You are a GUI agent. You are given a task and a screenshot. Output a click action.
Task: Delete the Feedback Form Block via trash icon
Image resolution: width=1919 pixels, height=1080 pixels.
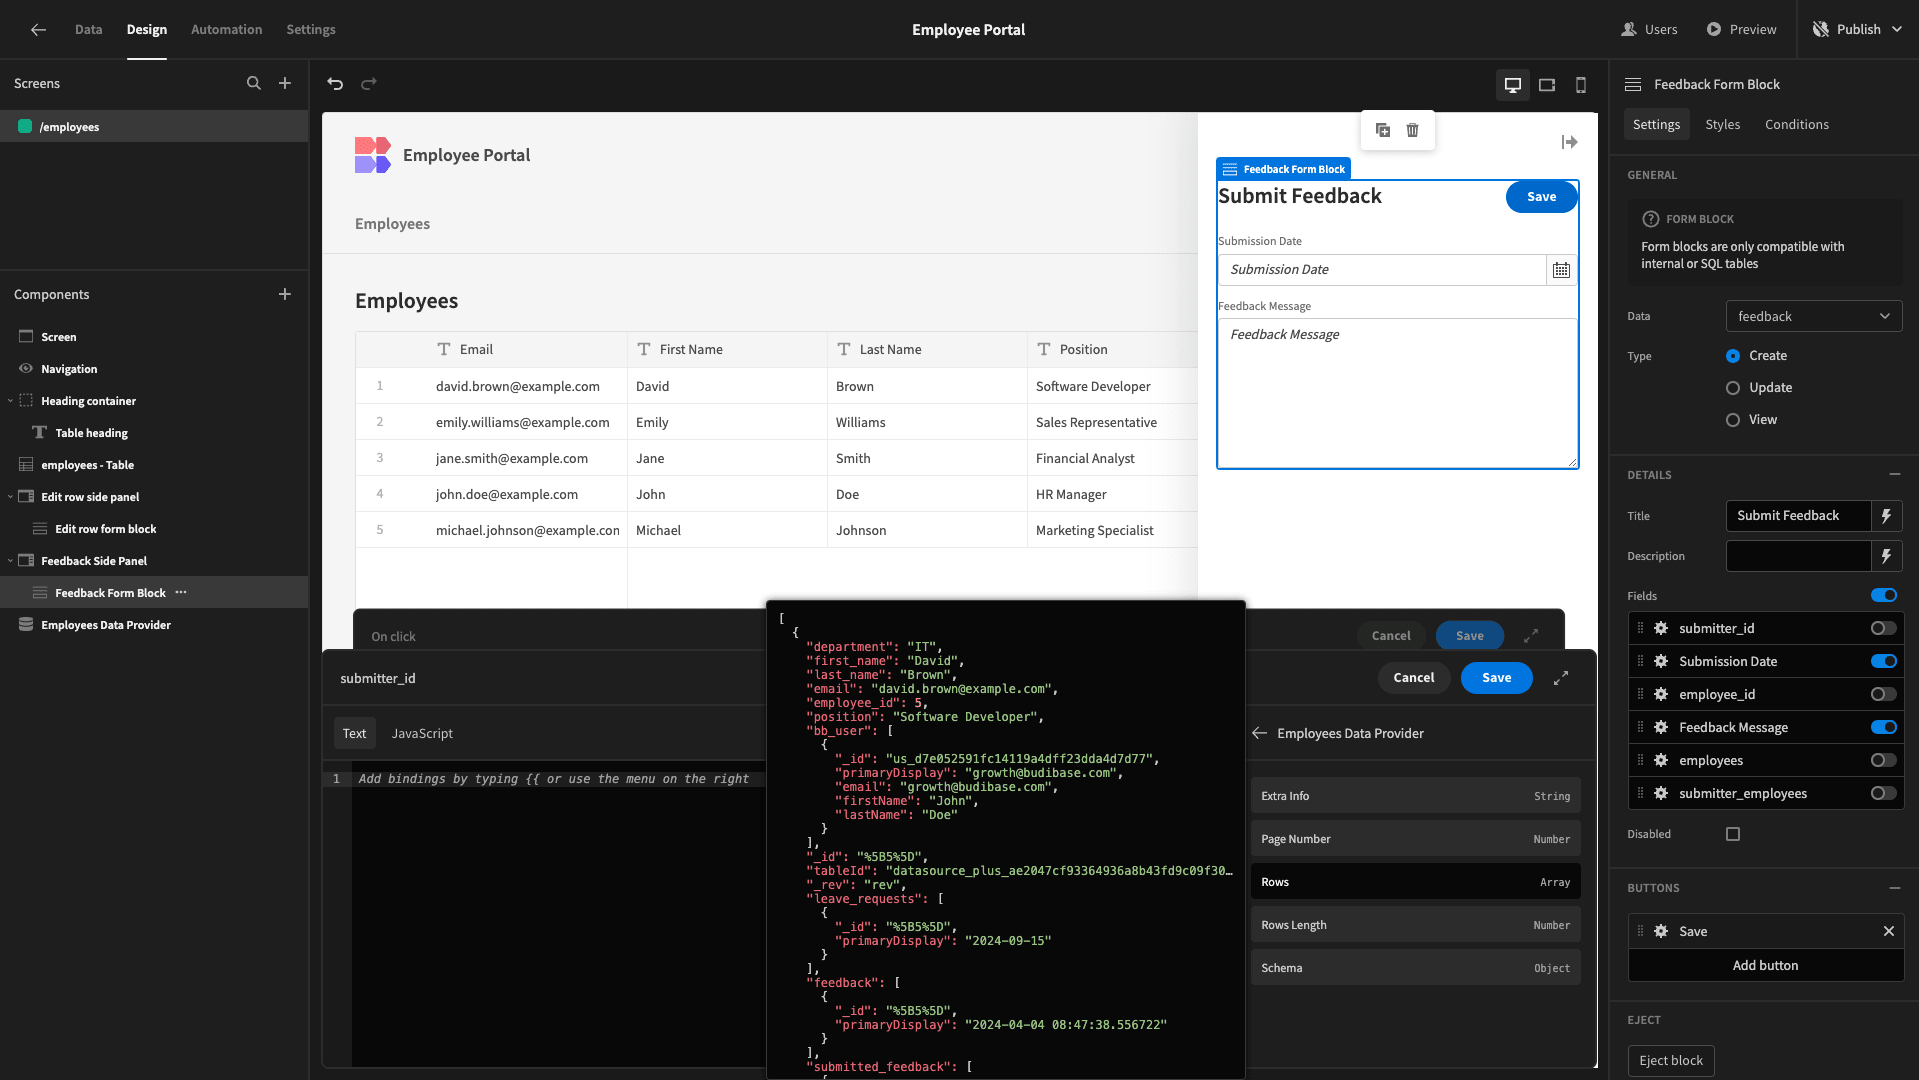coord(1413,130)
